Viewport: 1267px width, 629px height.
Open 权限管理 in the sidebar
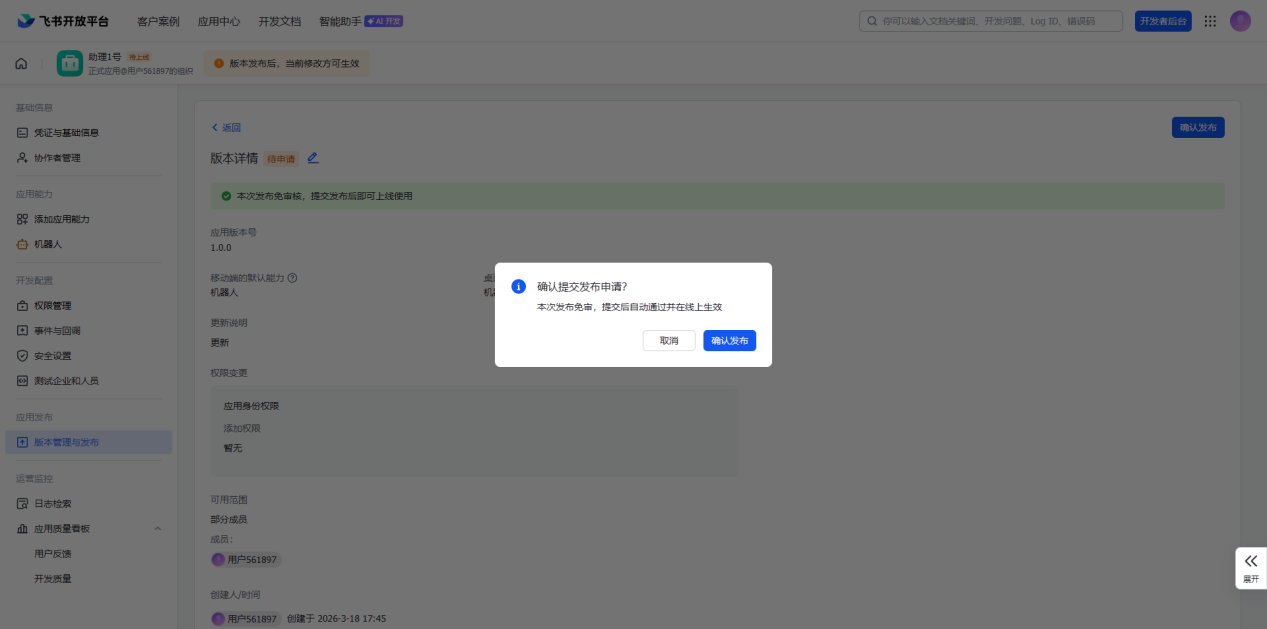tap(52, 306)
